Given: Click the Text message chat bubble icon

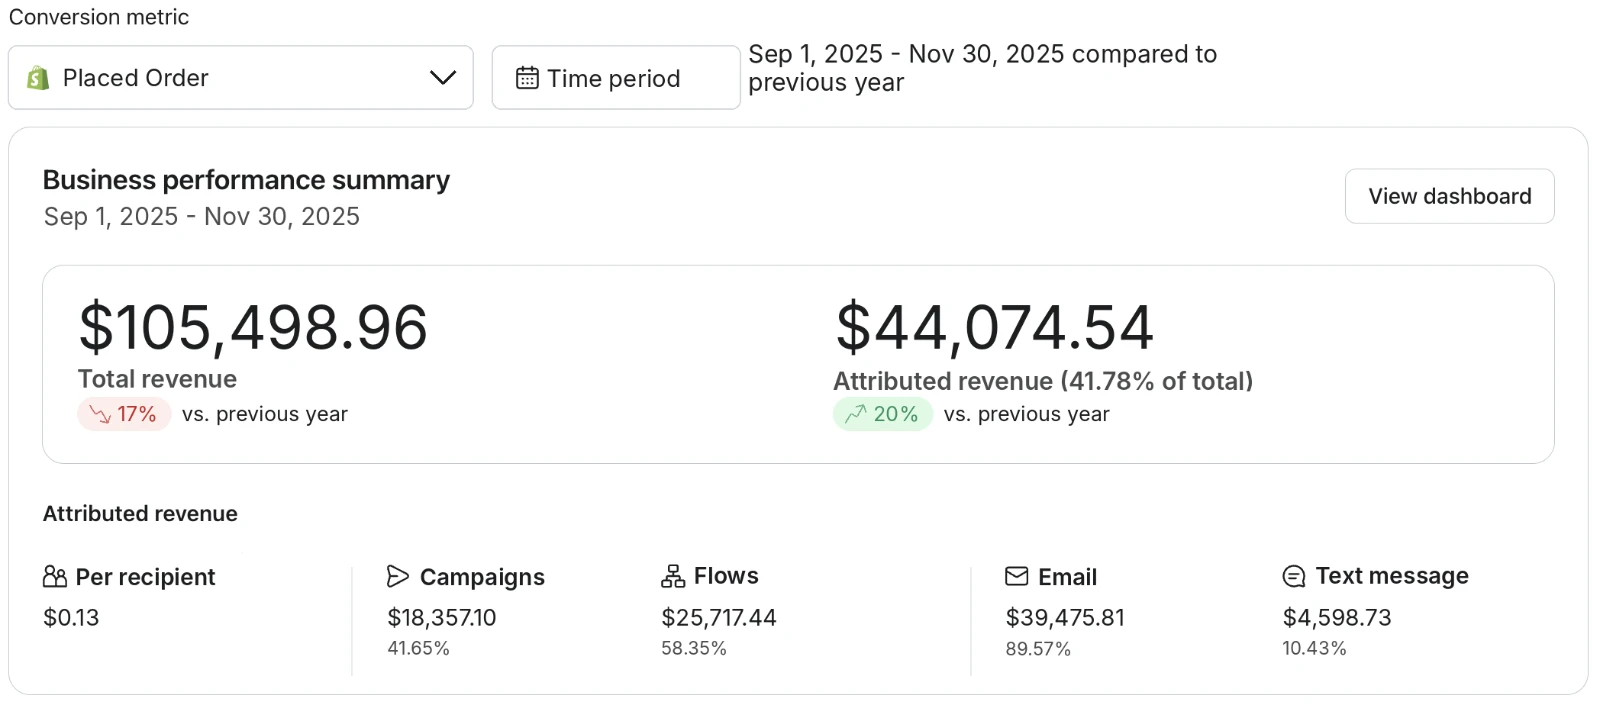Looking at the screenshot, I should [x=1294, y=576].
